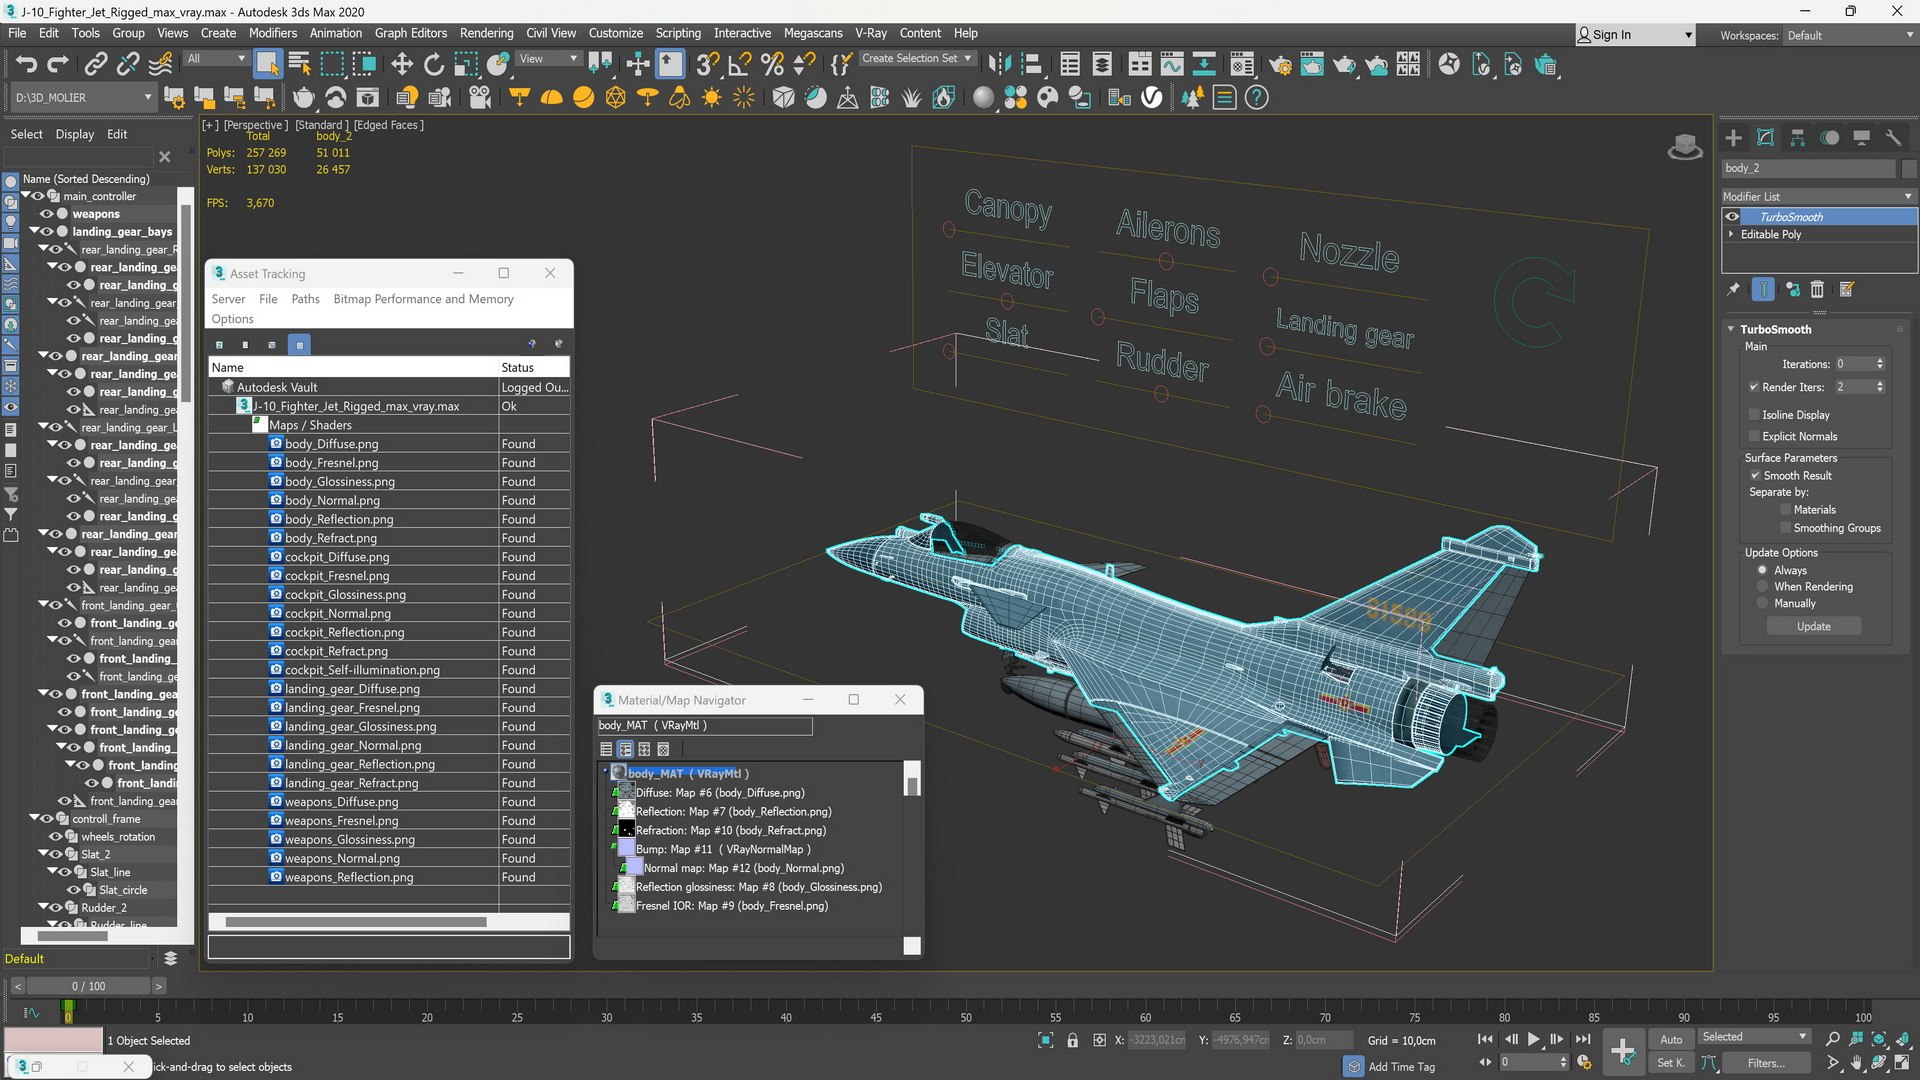Open the Modifier List dropdown
Viewport: 1920px width, 1080px height.
coord(1818,196)
